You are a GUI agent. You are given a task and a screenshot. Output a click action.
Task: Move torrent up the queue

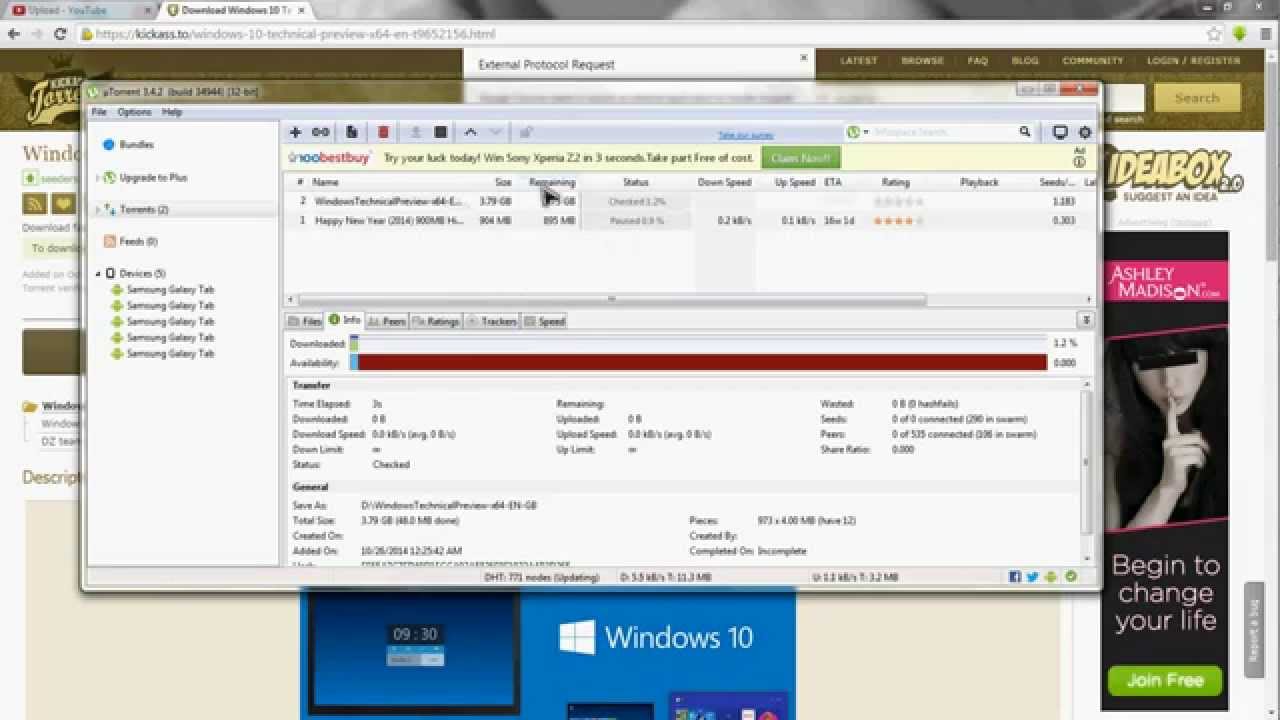click(470, 132)
